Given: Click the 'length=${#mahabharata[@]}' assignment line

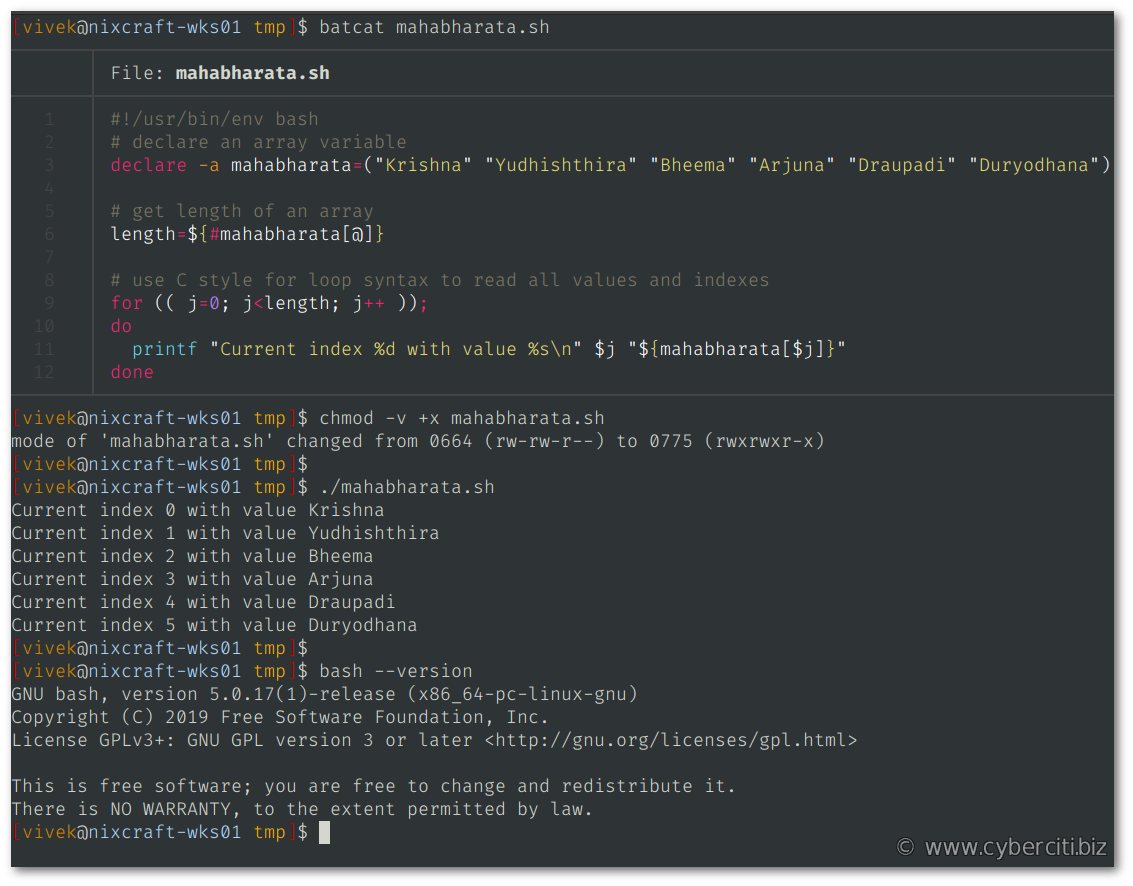Looking at the screenshot, I should [248, 234].
